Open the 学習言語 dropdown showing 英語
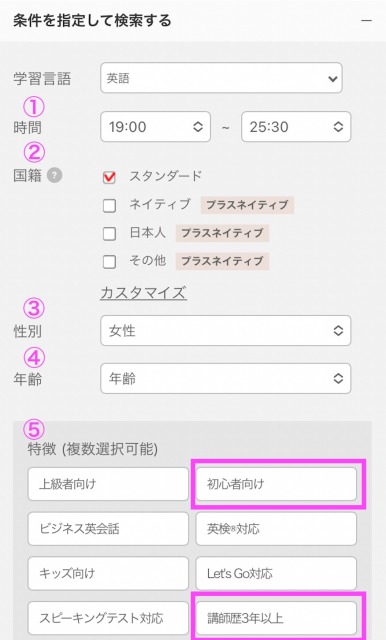 221,78
